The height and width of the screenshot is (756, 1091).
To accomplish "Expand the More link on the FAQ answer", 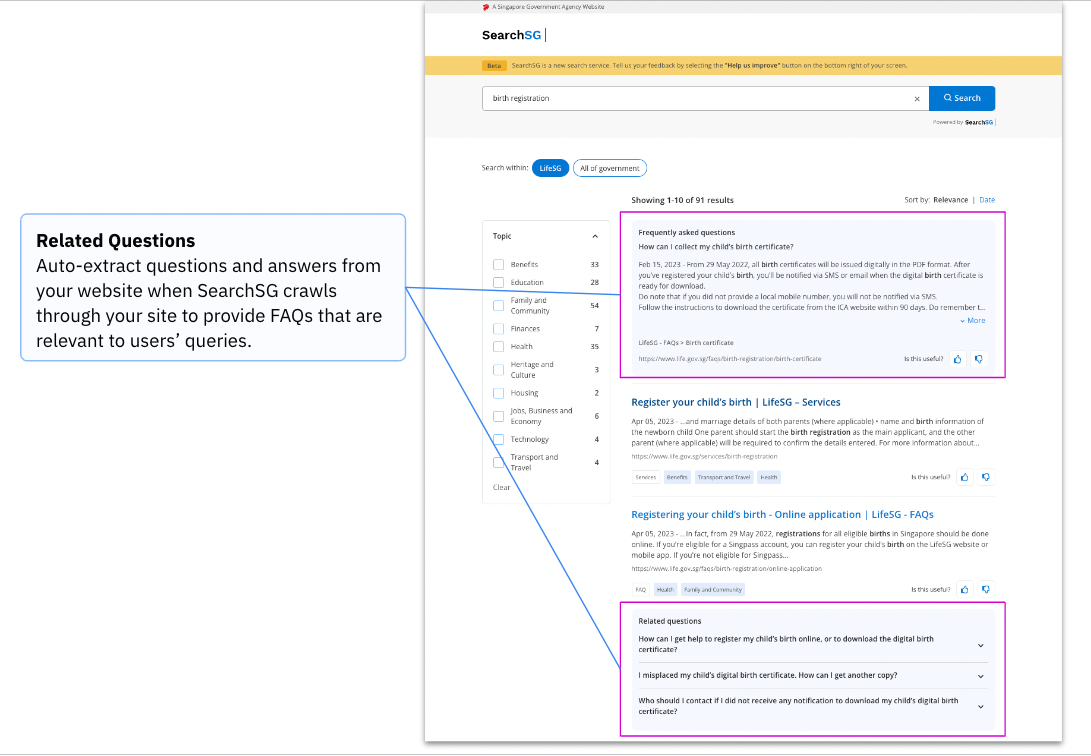I will [973, 320].
